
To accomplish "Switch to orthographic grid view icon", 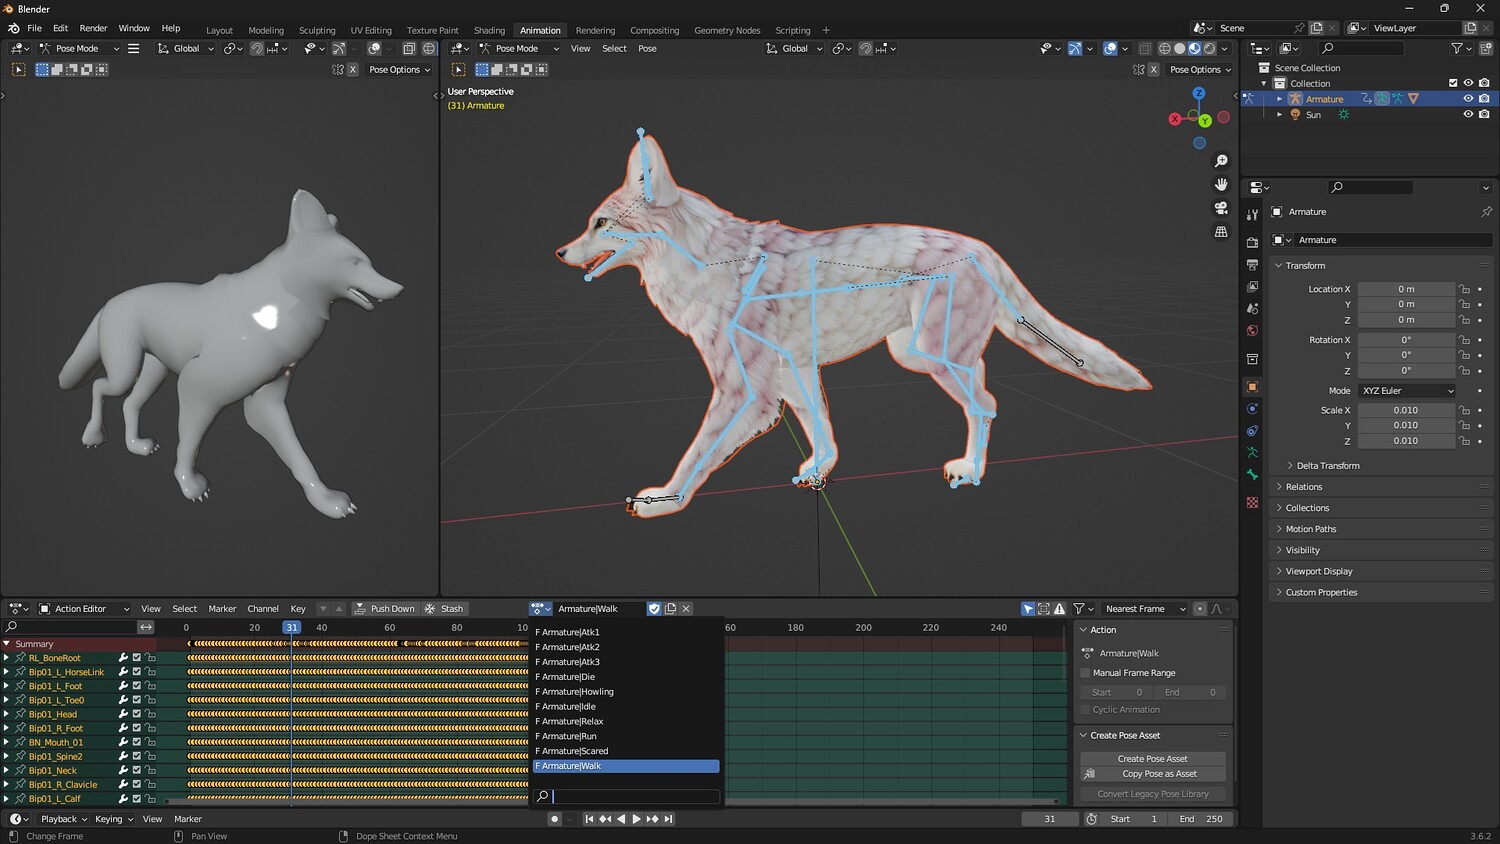I will pyautogui.click(x=1221, y=232).
